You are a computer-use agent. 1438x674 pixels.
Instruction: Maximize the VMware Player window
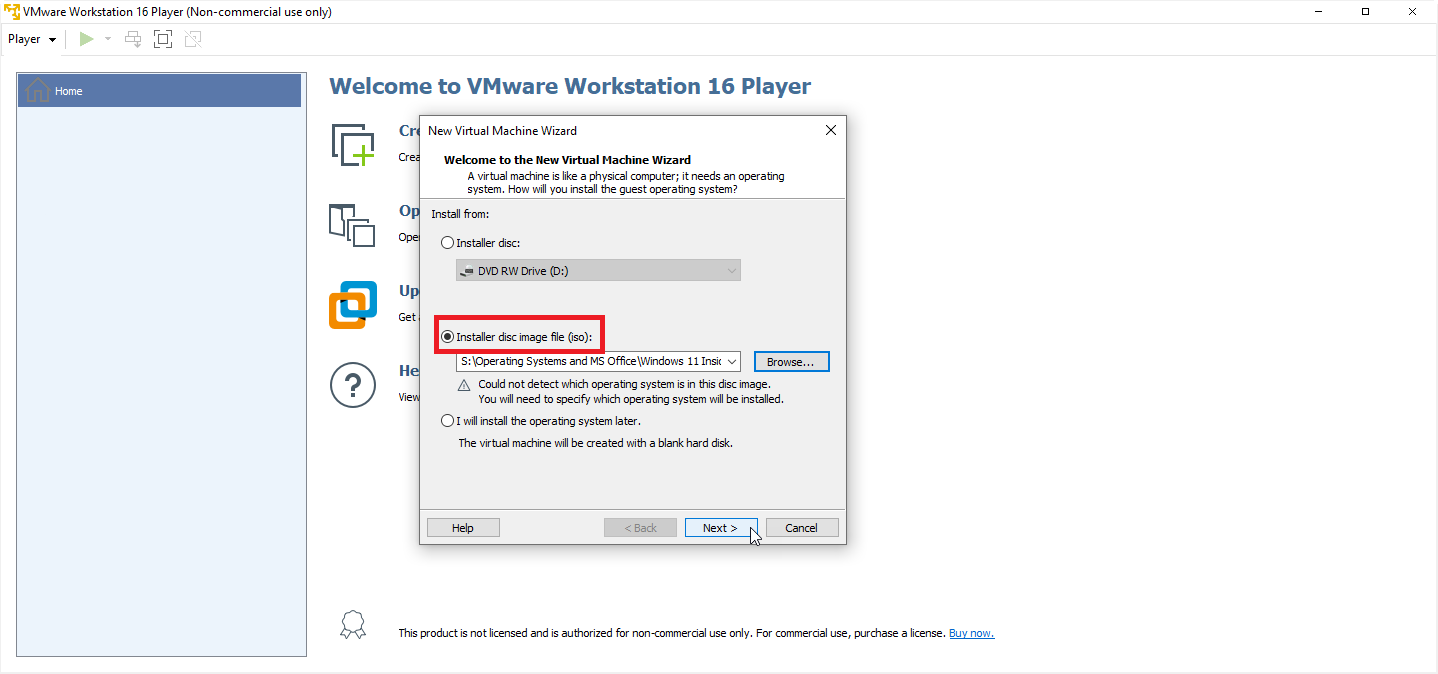[x=1365, y=12]
